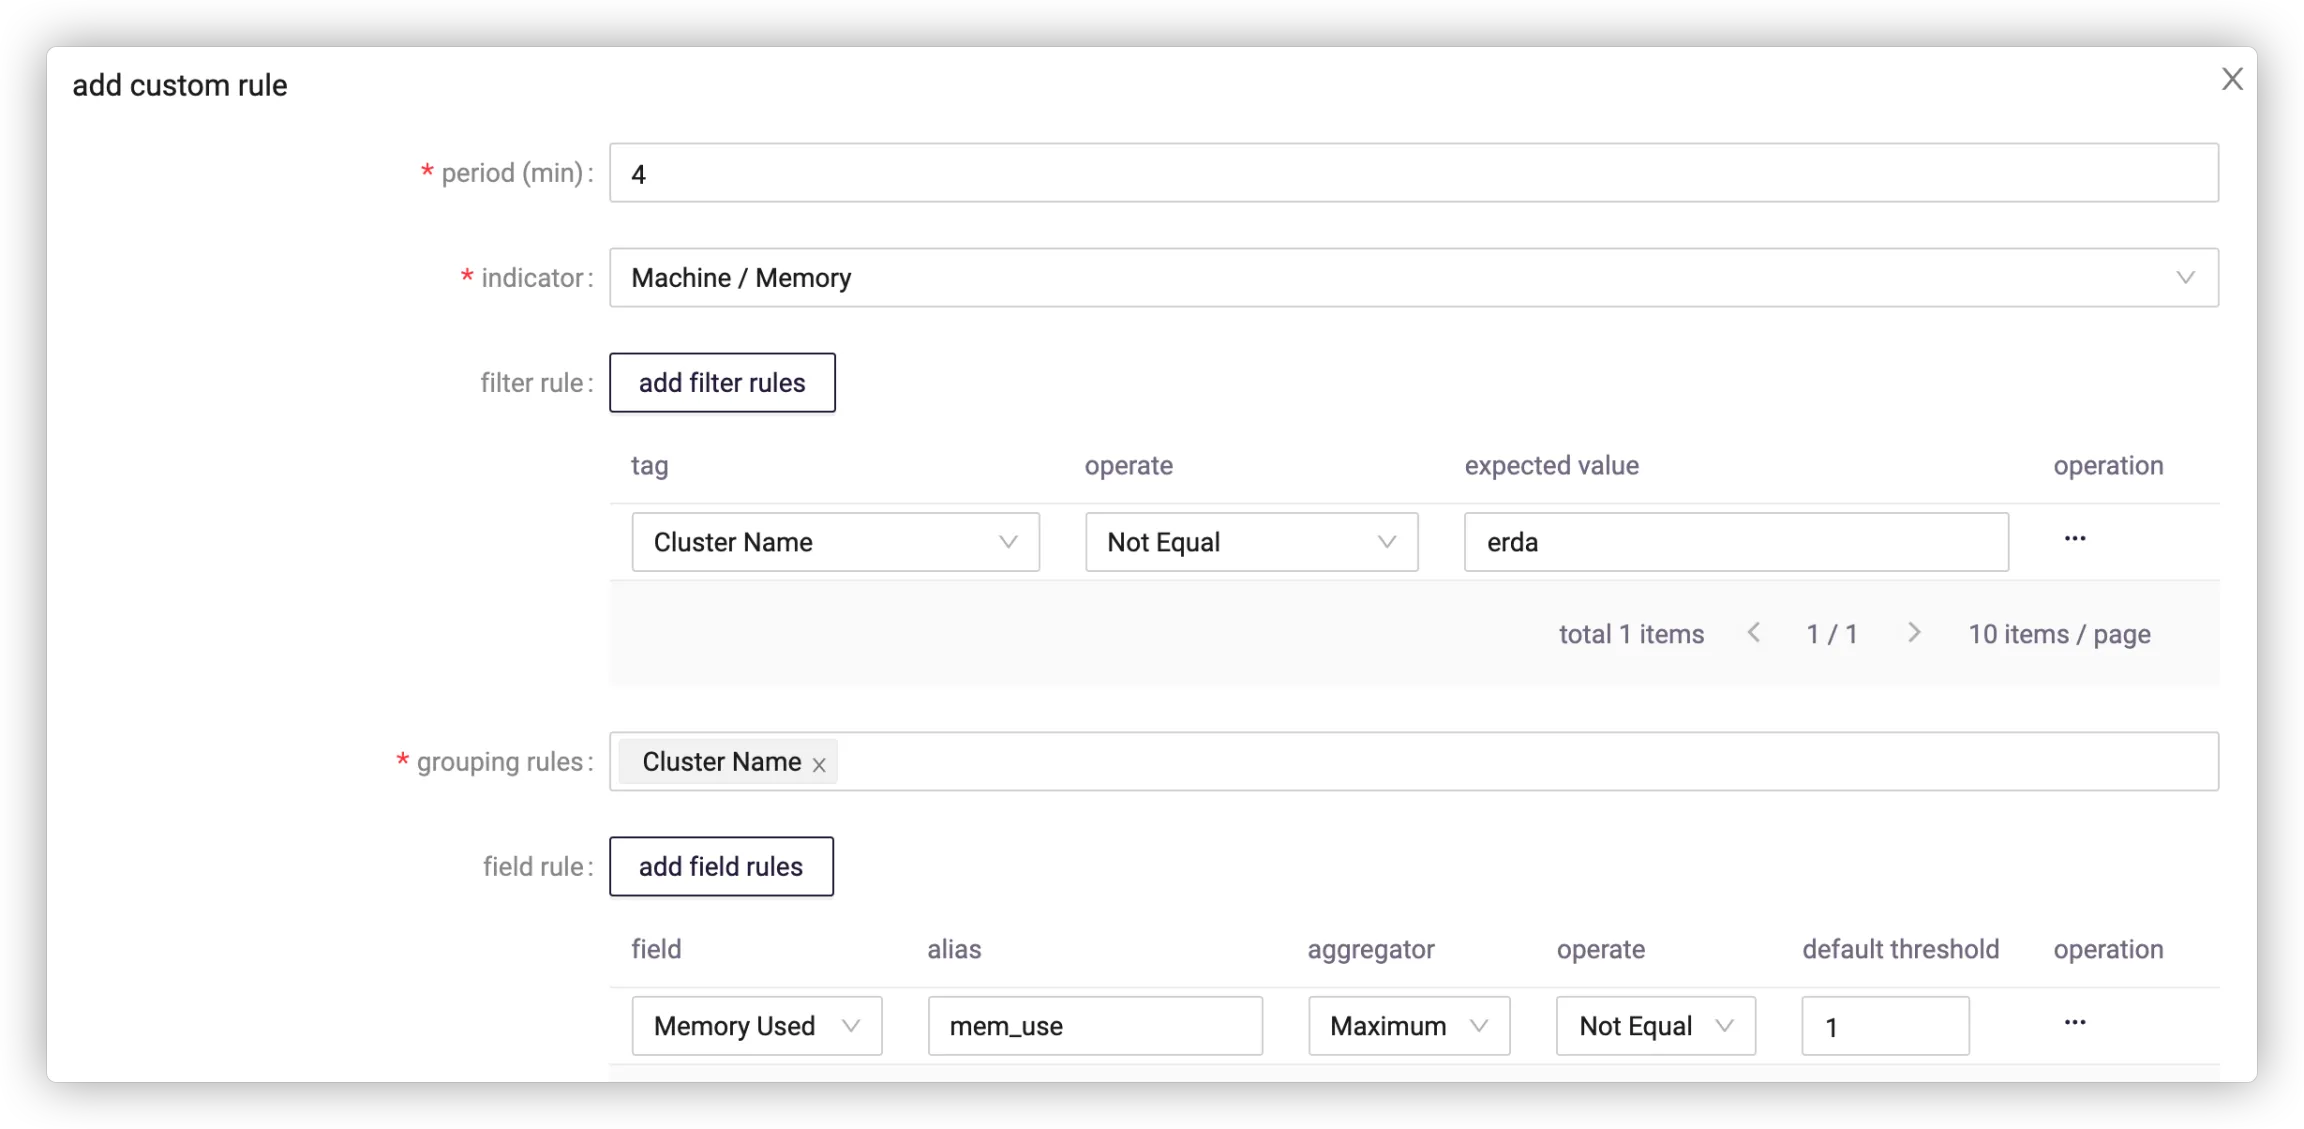Click the add filter rules button
The width and height of the screenshot is (2304, 1129).
point(722,383)
